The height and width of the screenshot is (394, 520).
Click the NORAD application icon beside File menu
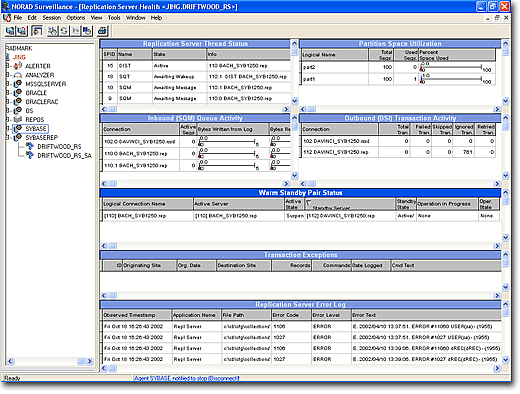7,18
